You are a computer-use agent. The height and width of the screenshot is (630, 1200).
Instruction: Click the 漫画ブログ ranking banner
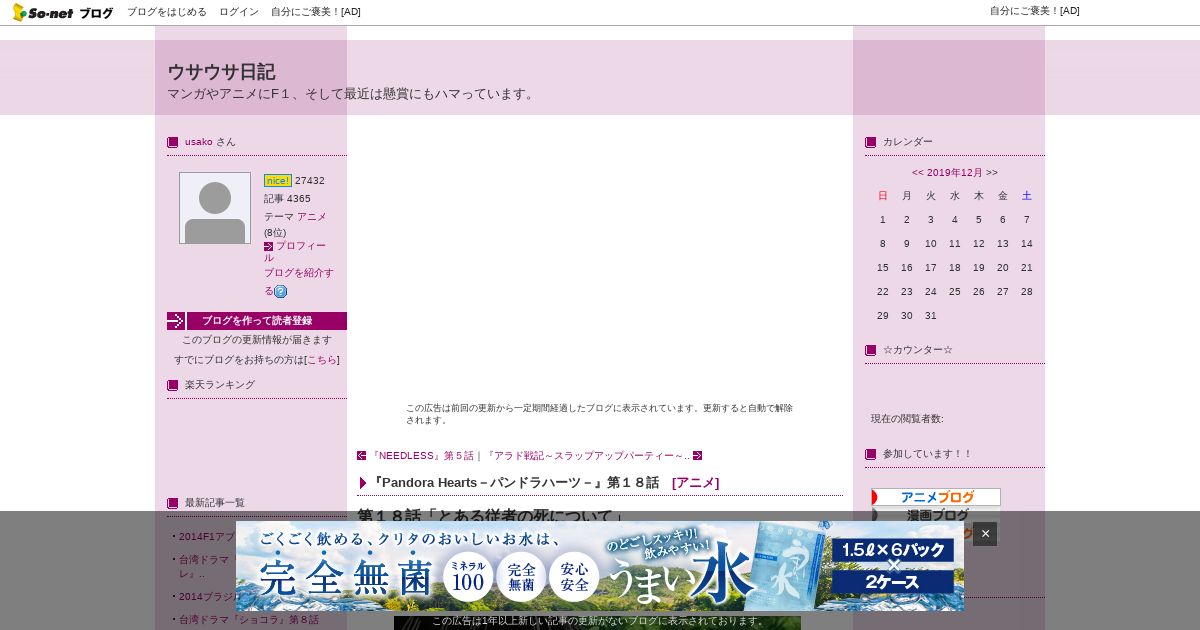[x=936, y=515]
